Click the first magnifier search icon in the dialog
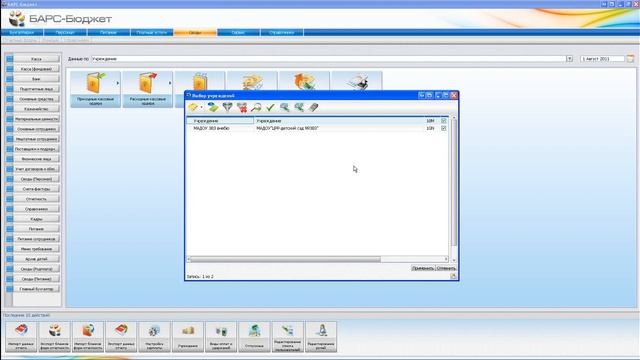Screen dimensions: 640x360 [x=284, y=107]
